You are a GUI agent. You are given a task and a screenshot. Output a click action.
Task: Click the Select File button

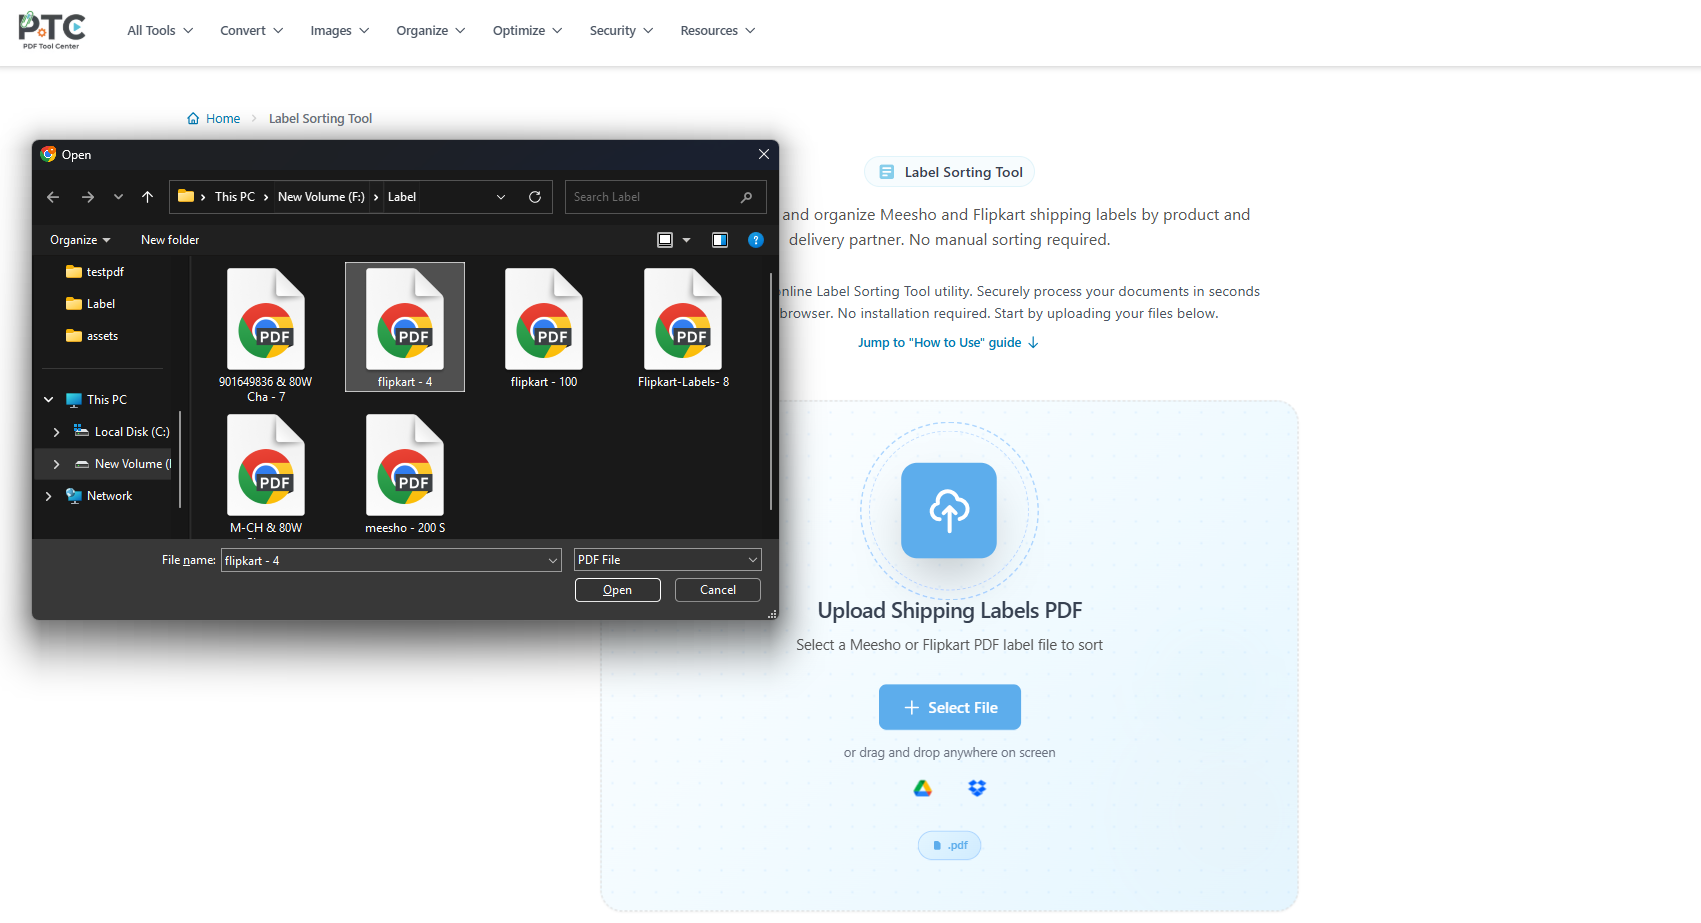(x=950, y=707)
